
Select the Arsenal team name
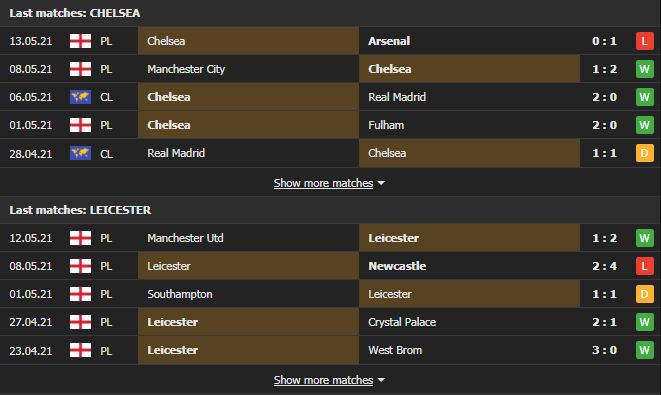pyautogui.click(x=389, y=41)
